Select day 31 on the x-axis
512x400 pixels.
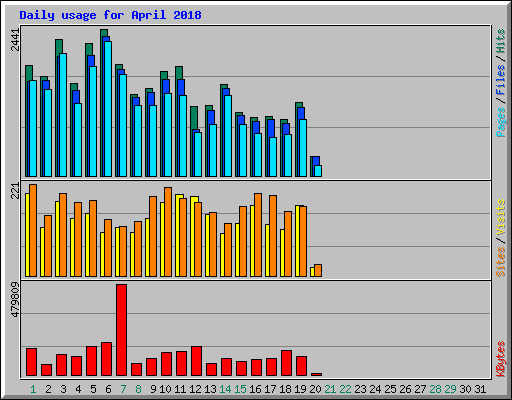480,389
